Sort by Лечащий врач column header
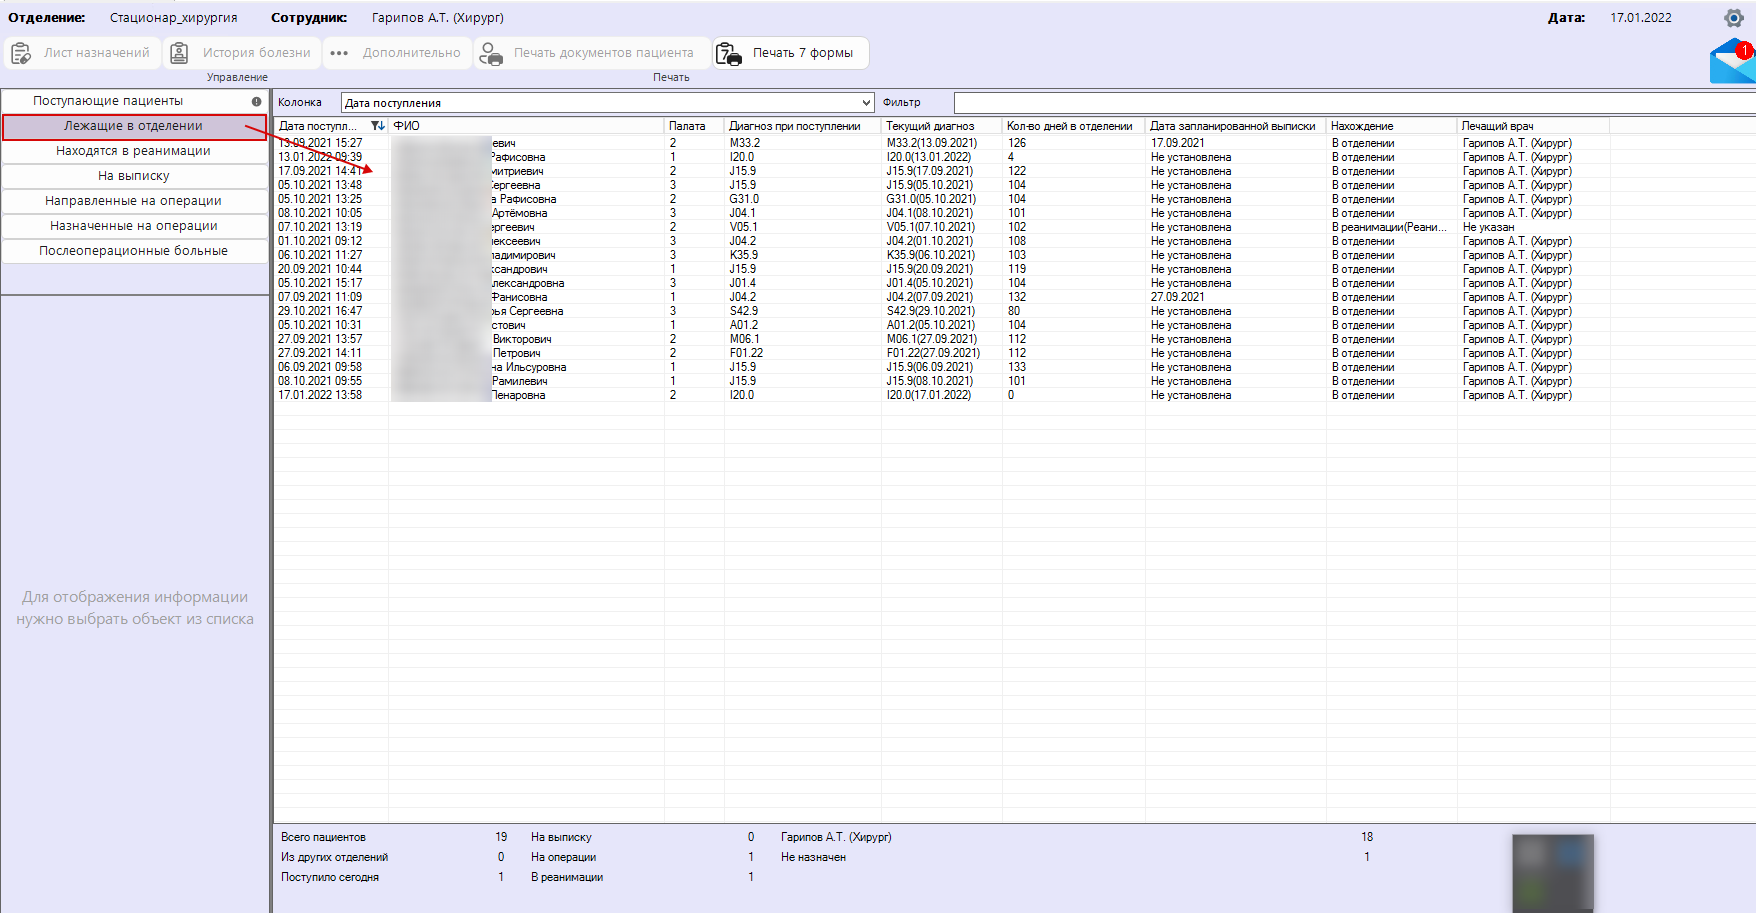This screenshot has height=913, width=1756. tap(1534, 126)
